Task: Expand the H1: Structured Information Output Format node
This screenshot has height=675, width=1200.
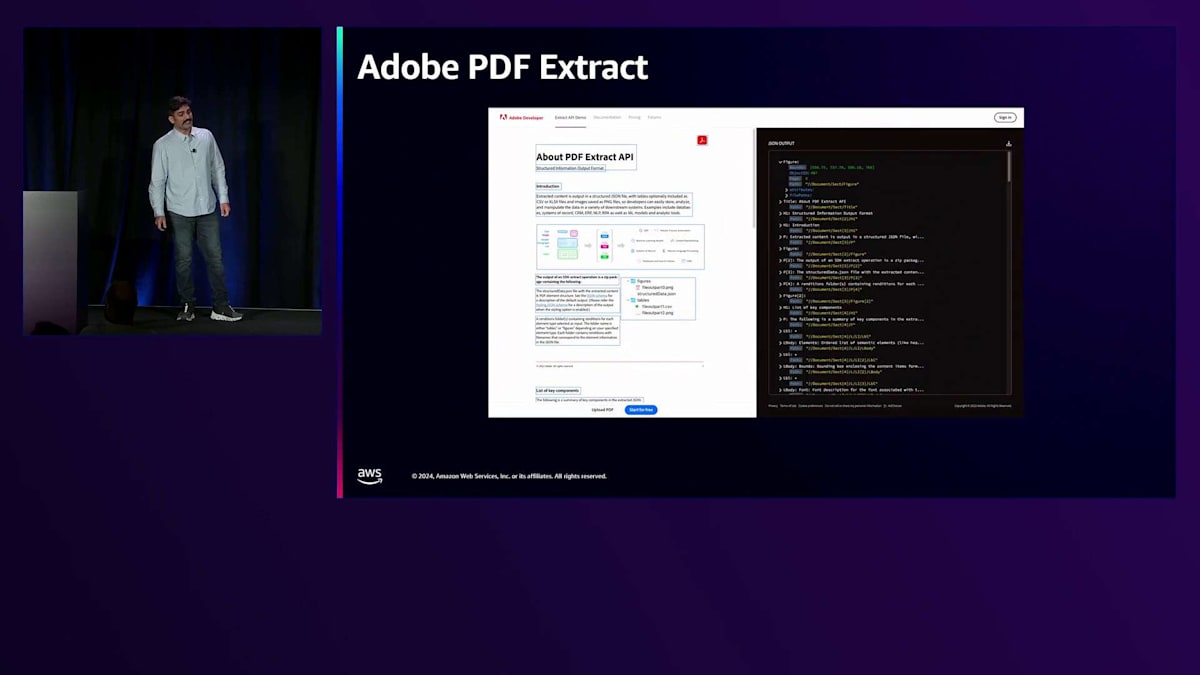Action: click(x=780, y=213)
